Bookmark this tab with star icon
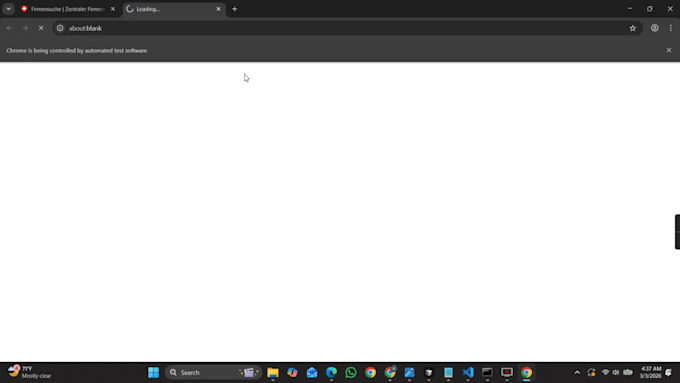This screenshot has height=383, width=680. pos(633,28)
